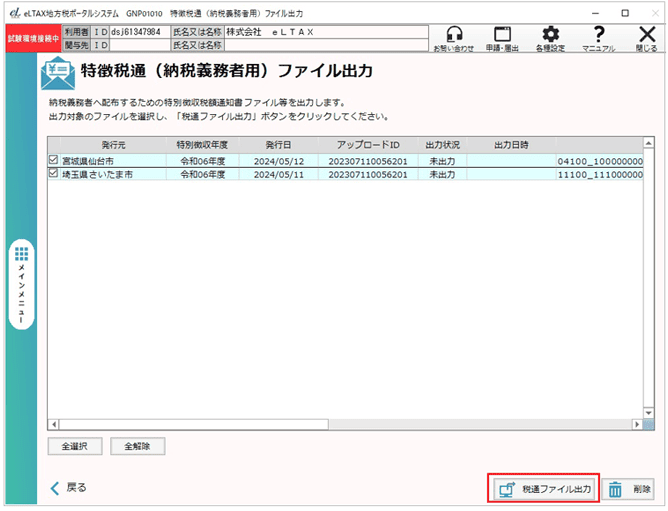Open the マニュアル question mark icon
Image resolution: width=668 pixels, height=511 pixels.
tap(599, 38)
